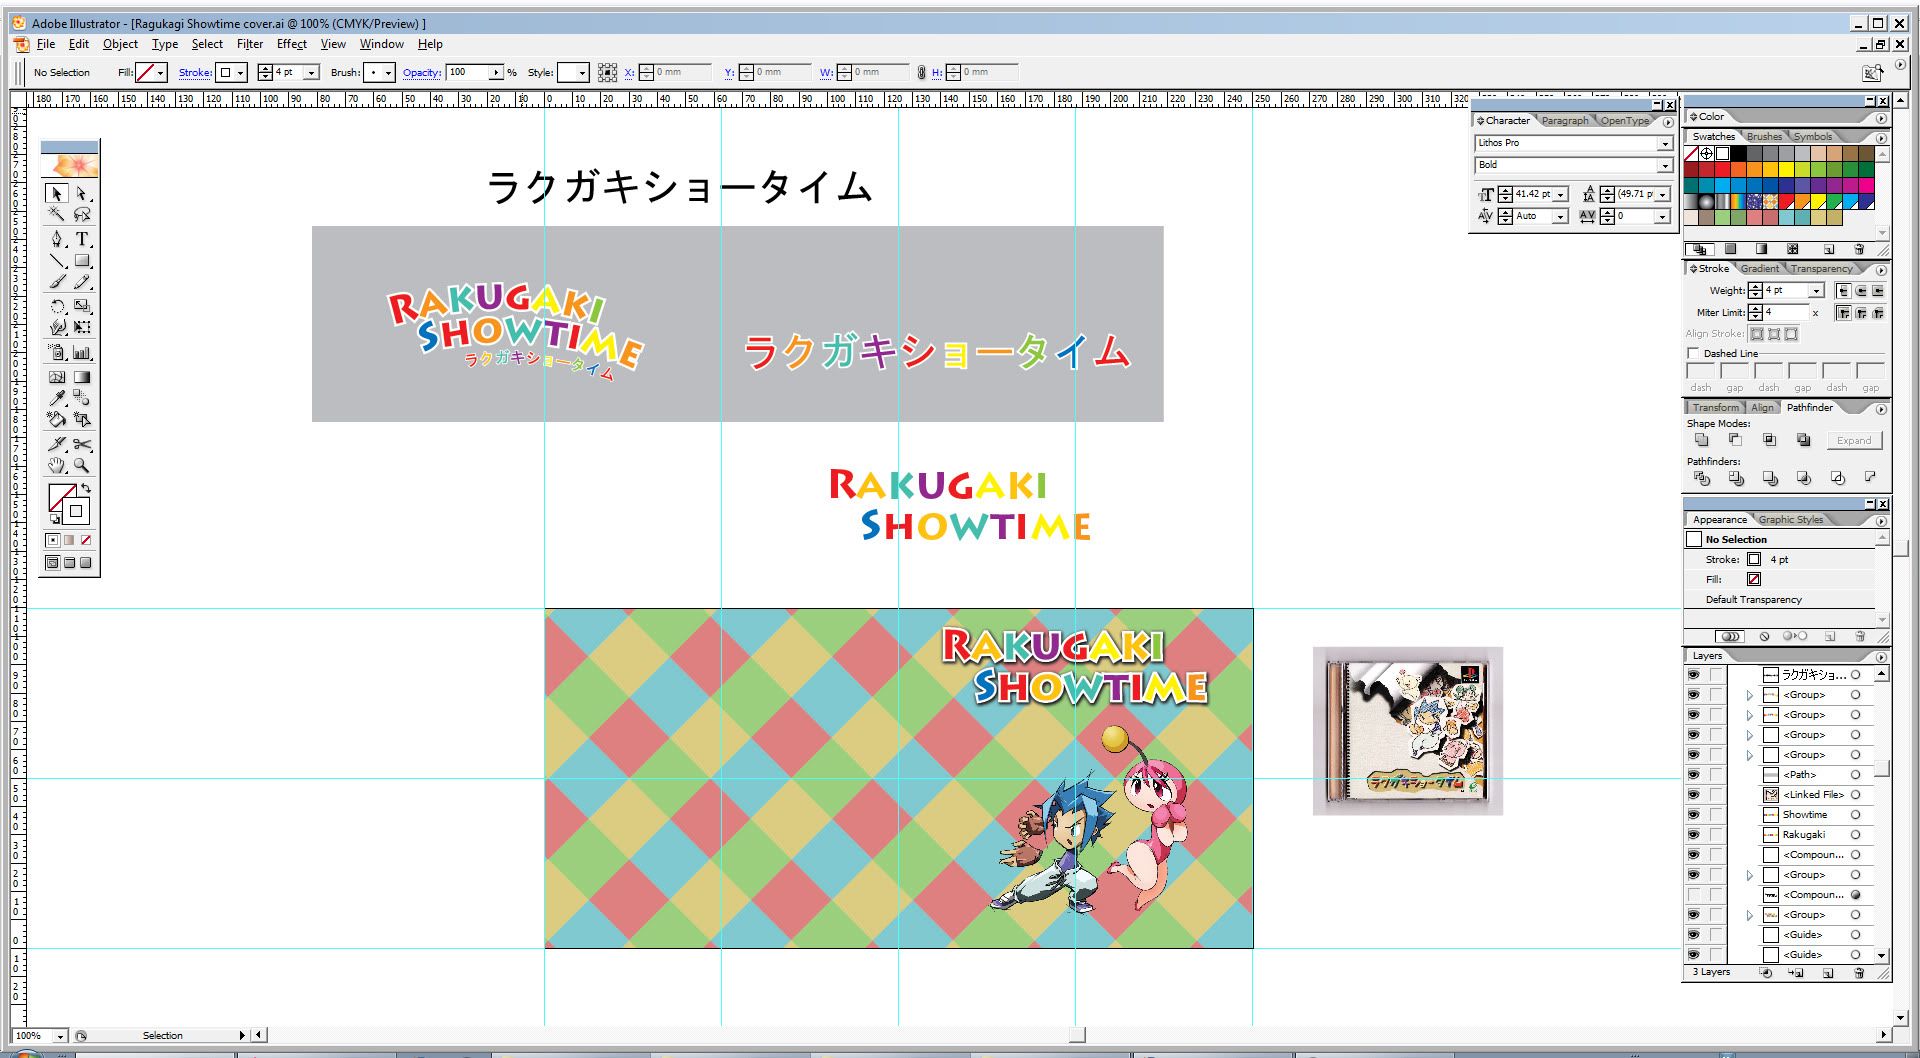The height and width of the screenshot is (1058, 1920).
Task: Click the Clear Appearance icon
Action: (1764, 636)
